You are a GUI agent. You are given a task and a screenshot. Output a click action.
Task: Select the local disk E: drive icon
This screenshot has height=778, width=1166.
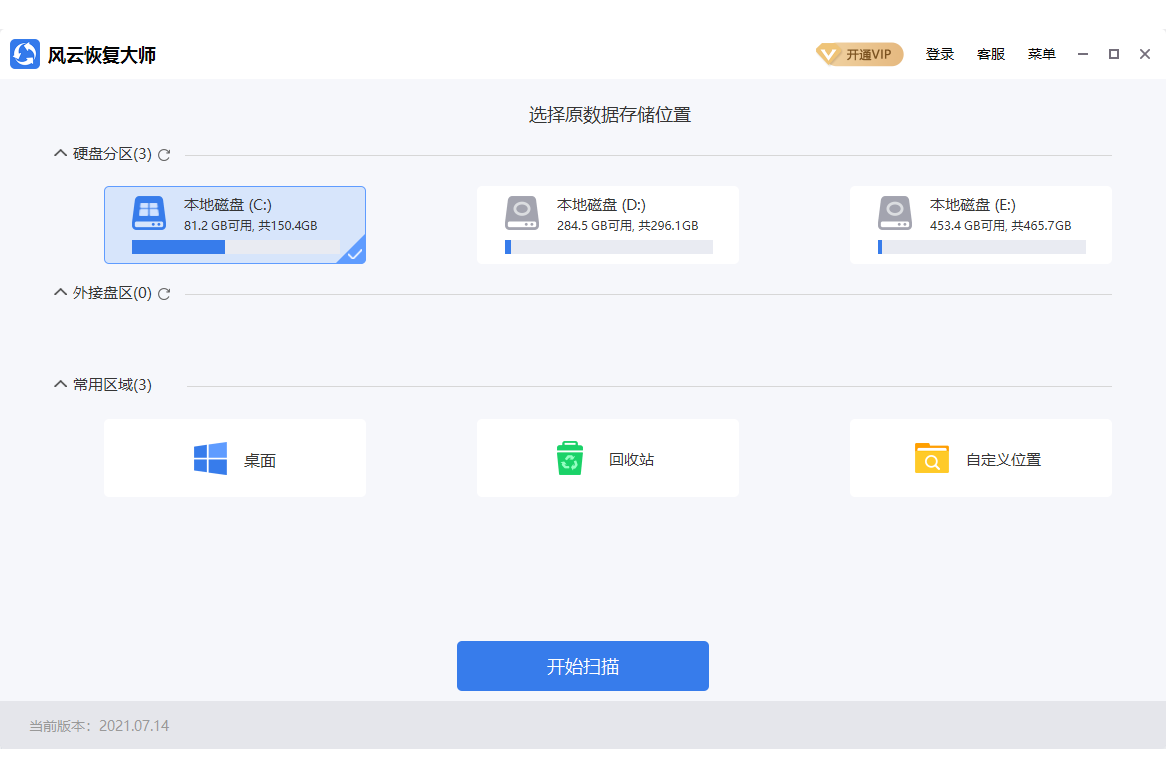(895, 213)
